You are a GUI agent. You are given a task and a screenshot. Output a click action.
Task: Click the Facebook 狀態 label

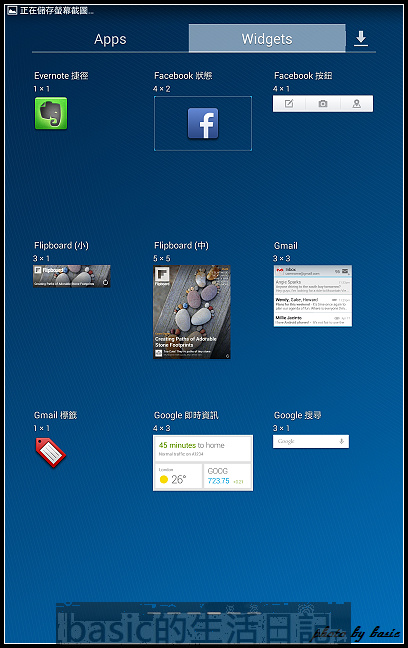coord(183,76)
